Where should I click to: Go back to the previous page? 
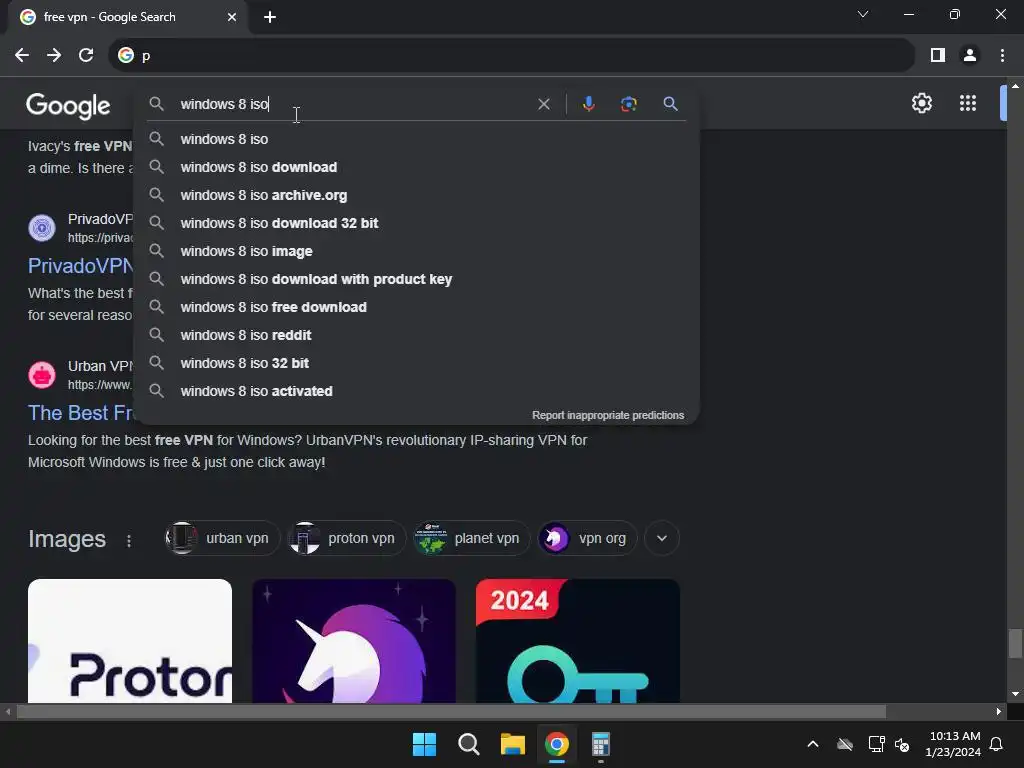[22, 56]
